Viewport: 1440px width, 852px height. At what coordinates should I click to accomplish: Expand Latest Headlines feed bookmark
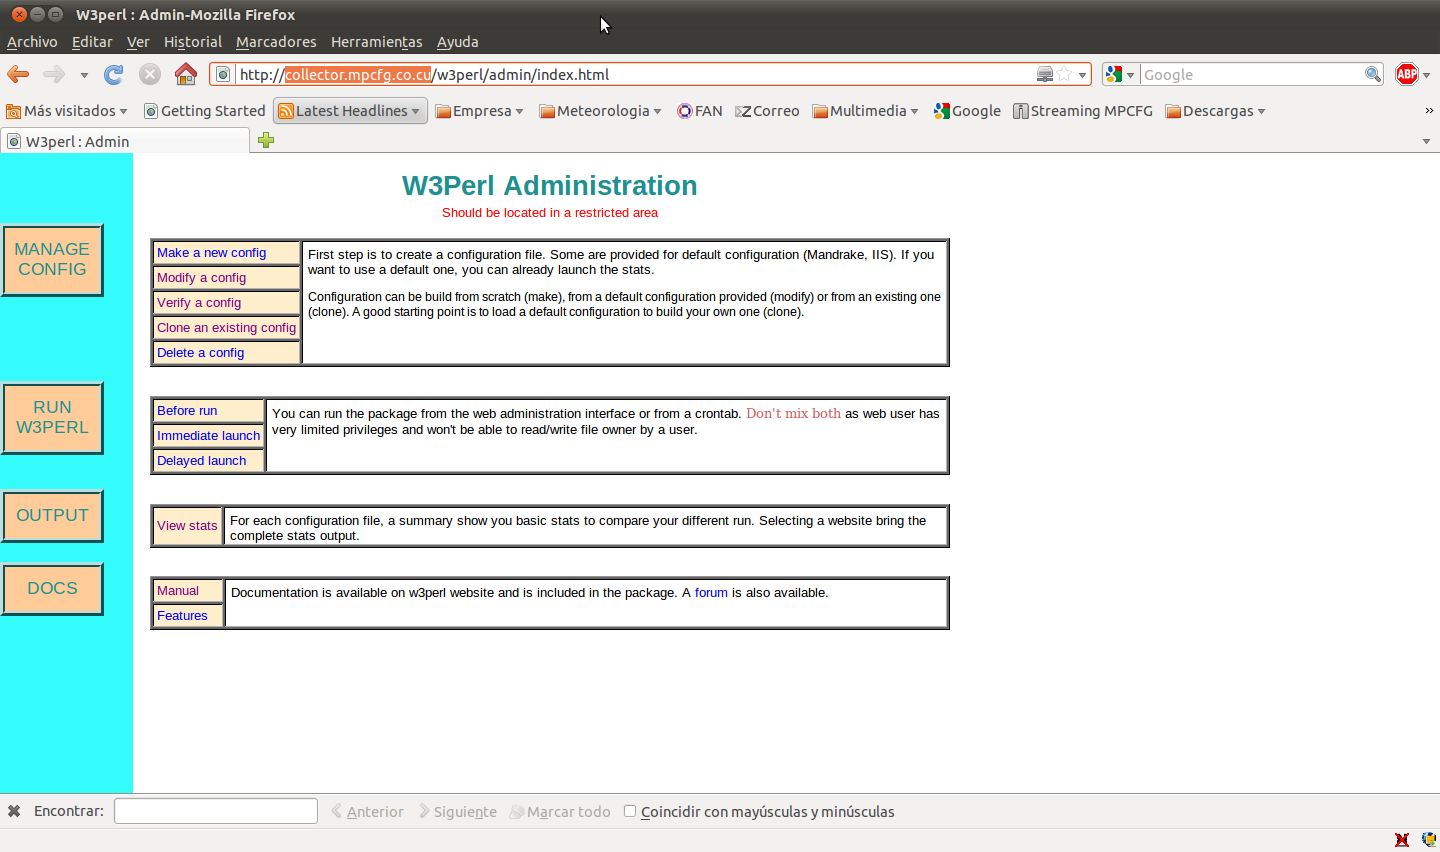tap(350, 111)
